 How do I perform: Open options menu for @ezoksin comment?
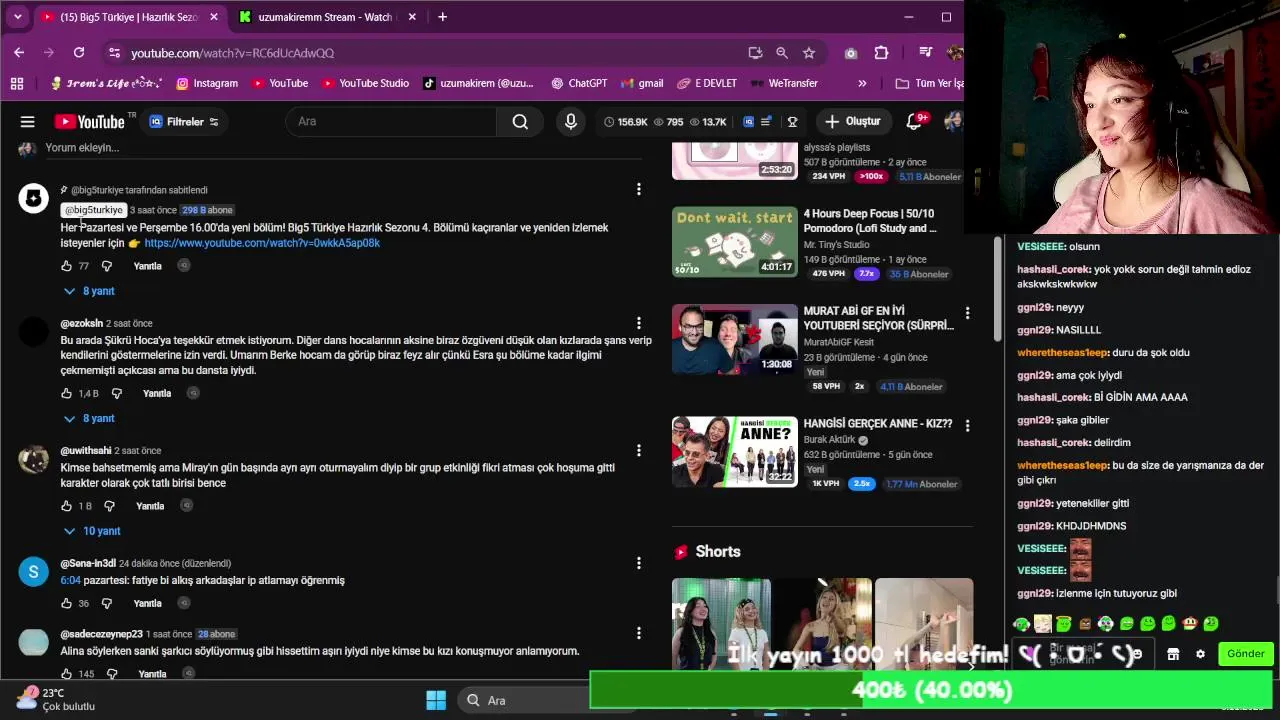coord(639,323)
